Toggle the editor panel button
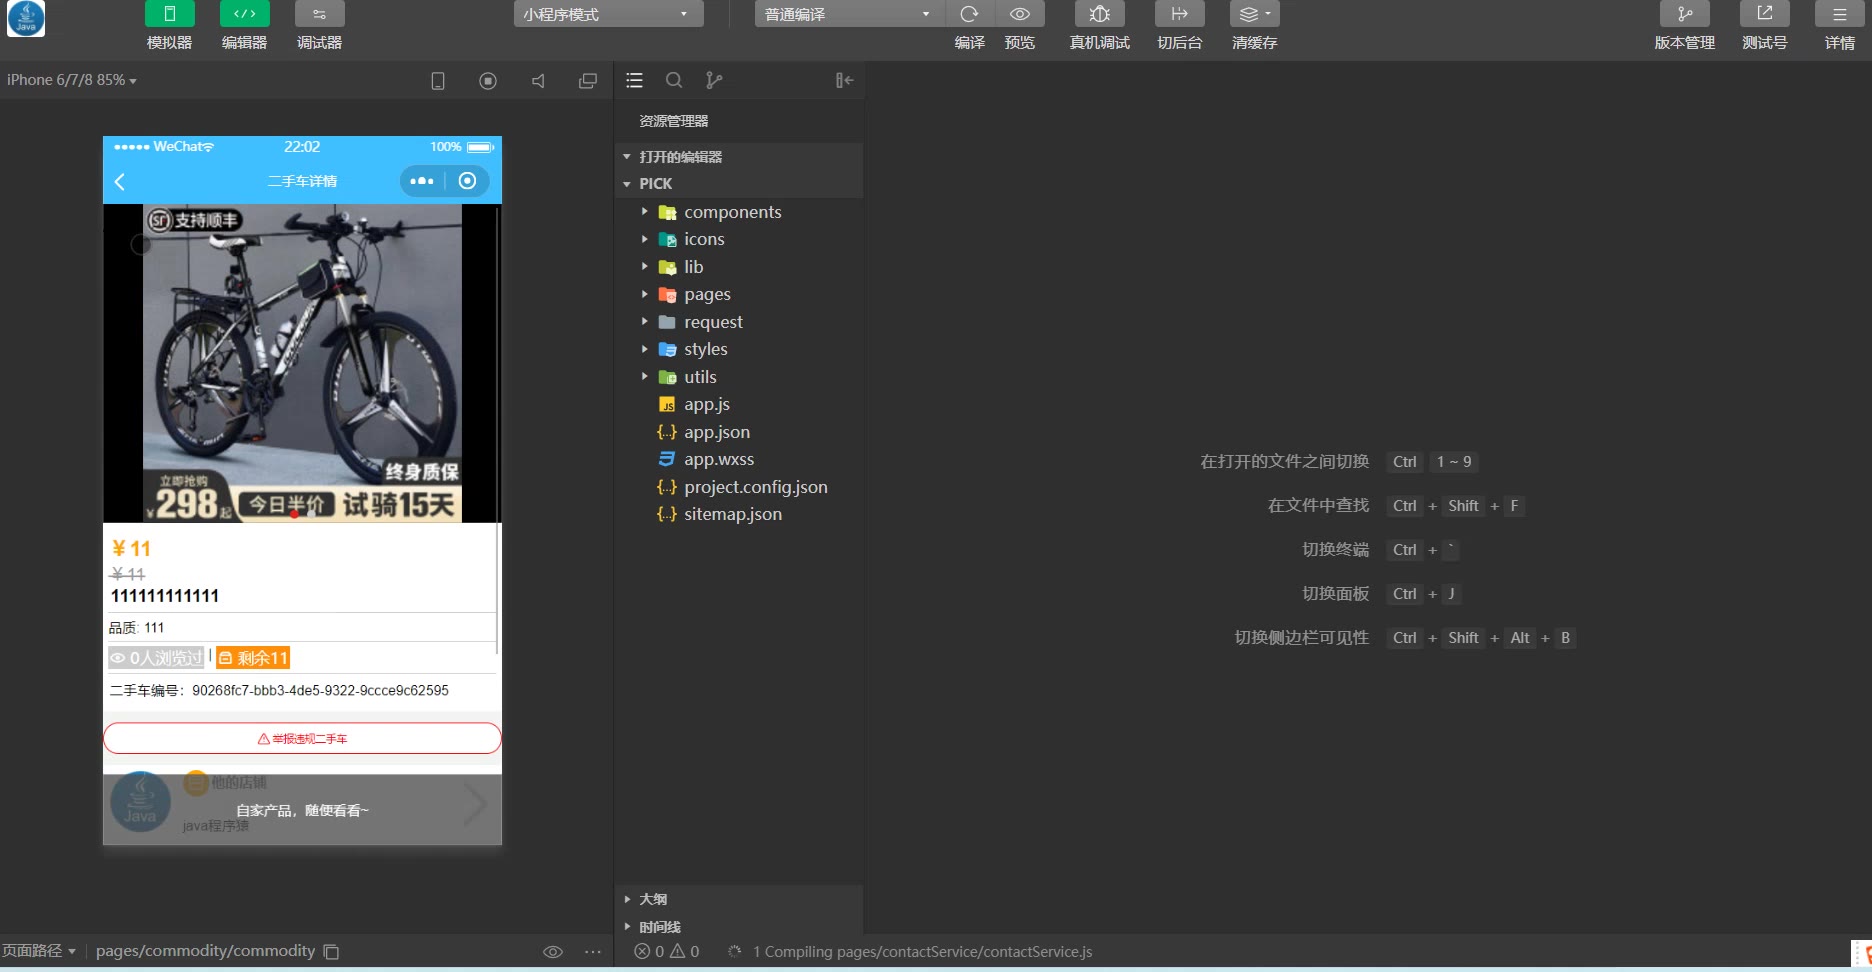This screenshot has width=1872, height=972. coord(244,14)
